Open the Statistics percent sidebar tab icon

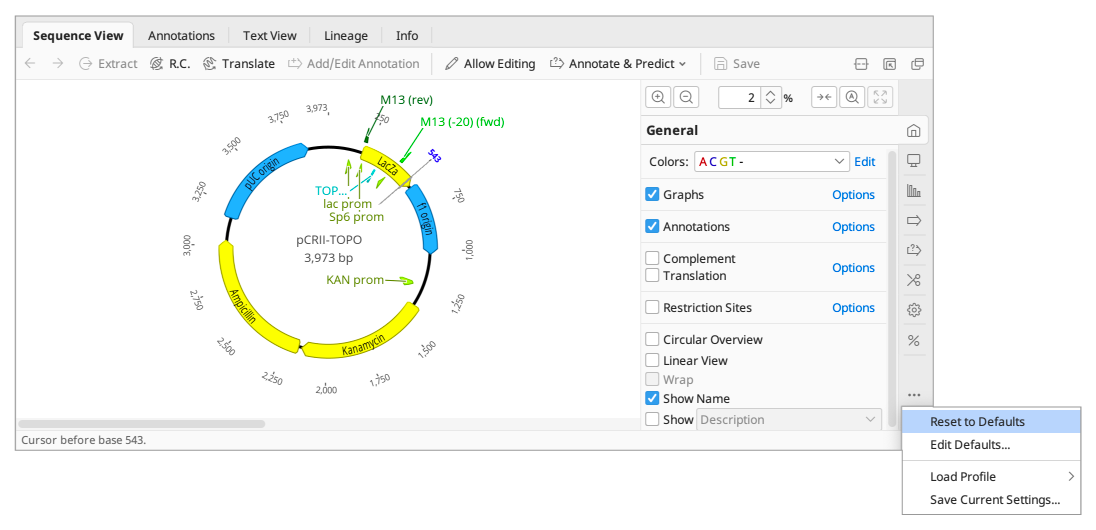913,341
